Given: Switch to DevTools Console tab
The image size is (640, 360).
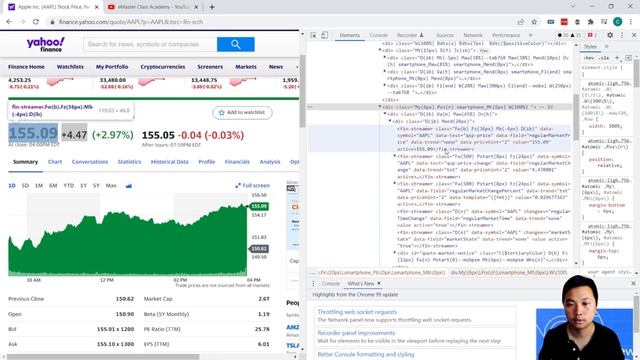Looking at the screenshot, I should (x=378, y=35).
